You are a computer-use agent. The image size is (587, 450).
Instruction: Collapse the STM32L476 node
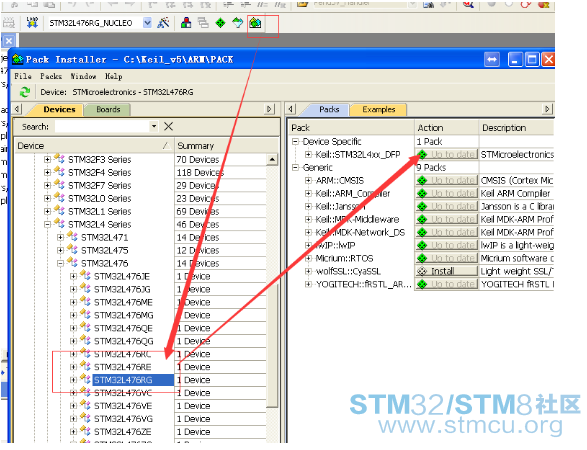tap(61, 264)
